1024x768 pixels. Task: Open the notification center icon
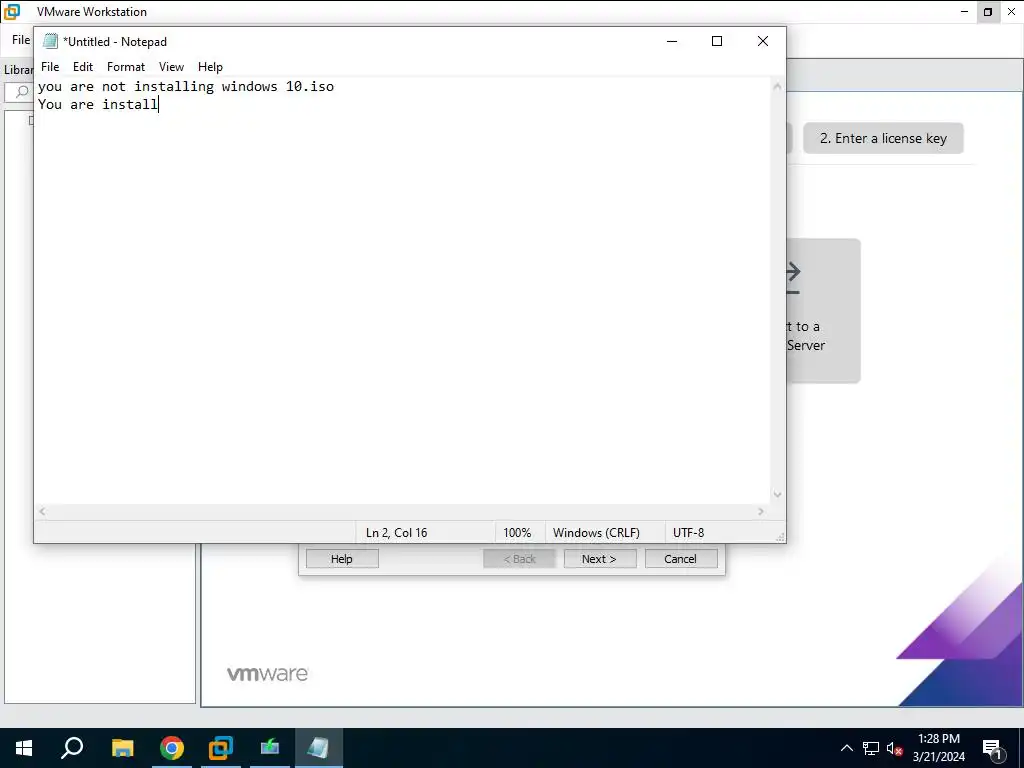993,748
